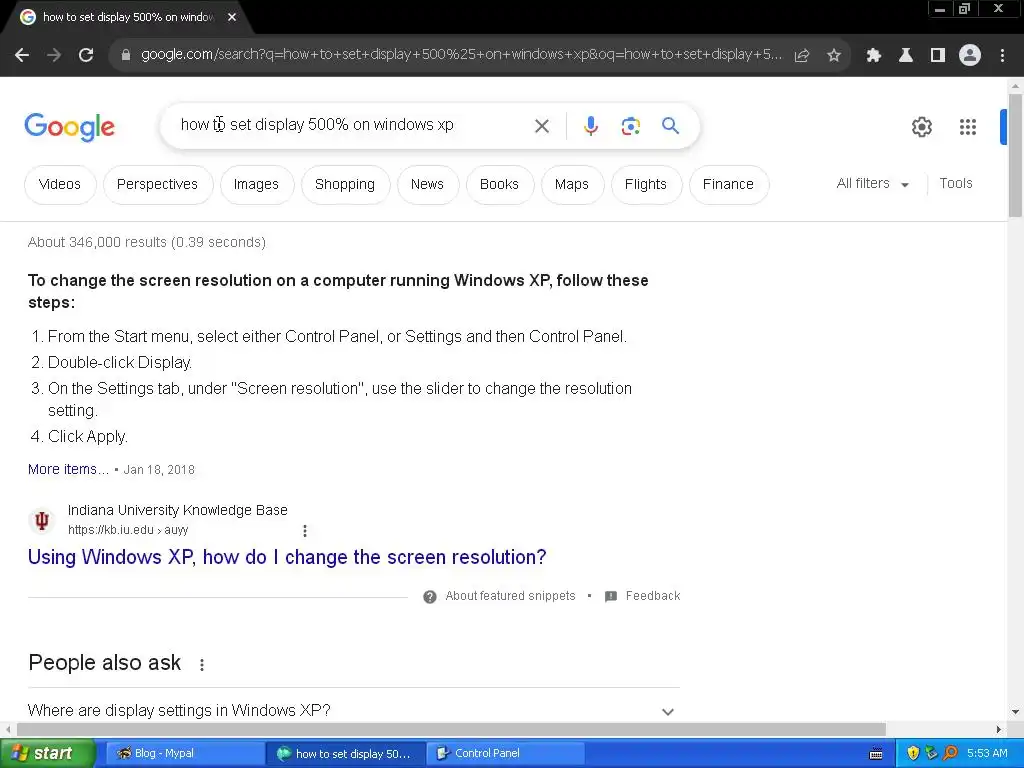Switch to Finance results
This screenshot has width=1024, height=768.
coord(728,185)
